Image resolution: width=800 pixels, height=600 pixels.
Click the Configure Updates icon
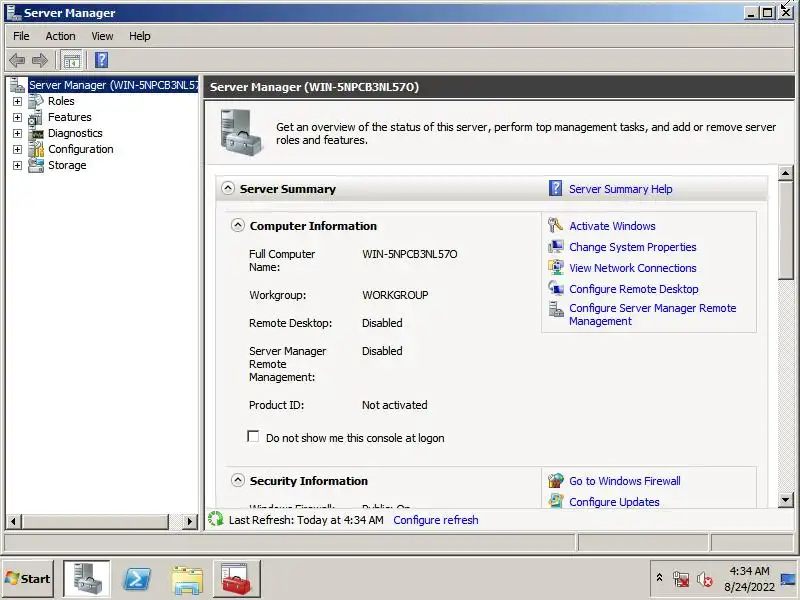[555, 501]
